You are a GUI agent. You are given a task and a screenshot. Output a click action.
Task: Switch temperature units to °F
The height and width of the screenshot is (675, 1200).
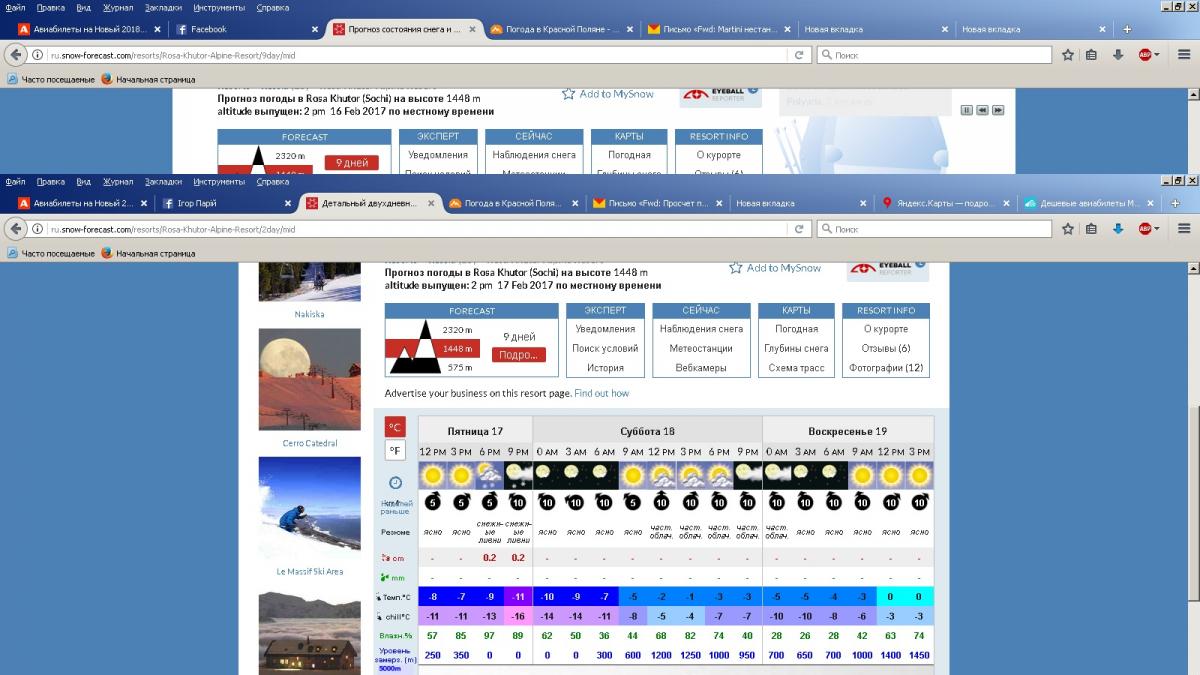click(x=396, y=450)
